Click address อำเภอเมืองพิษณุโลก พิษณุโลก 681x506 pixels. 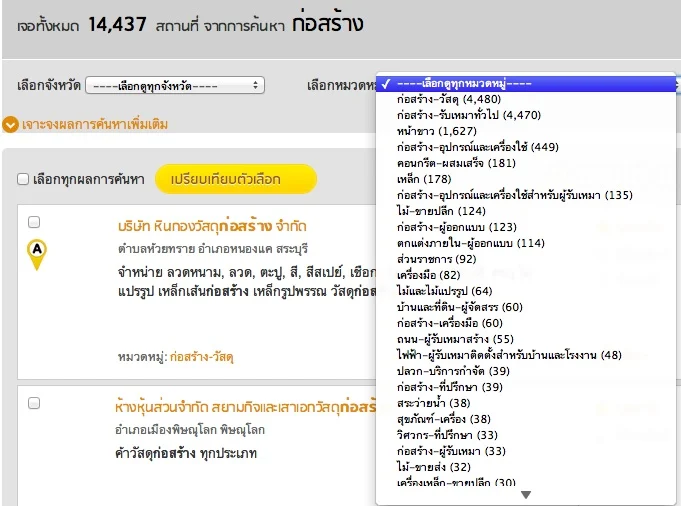[x=190, y=430]
